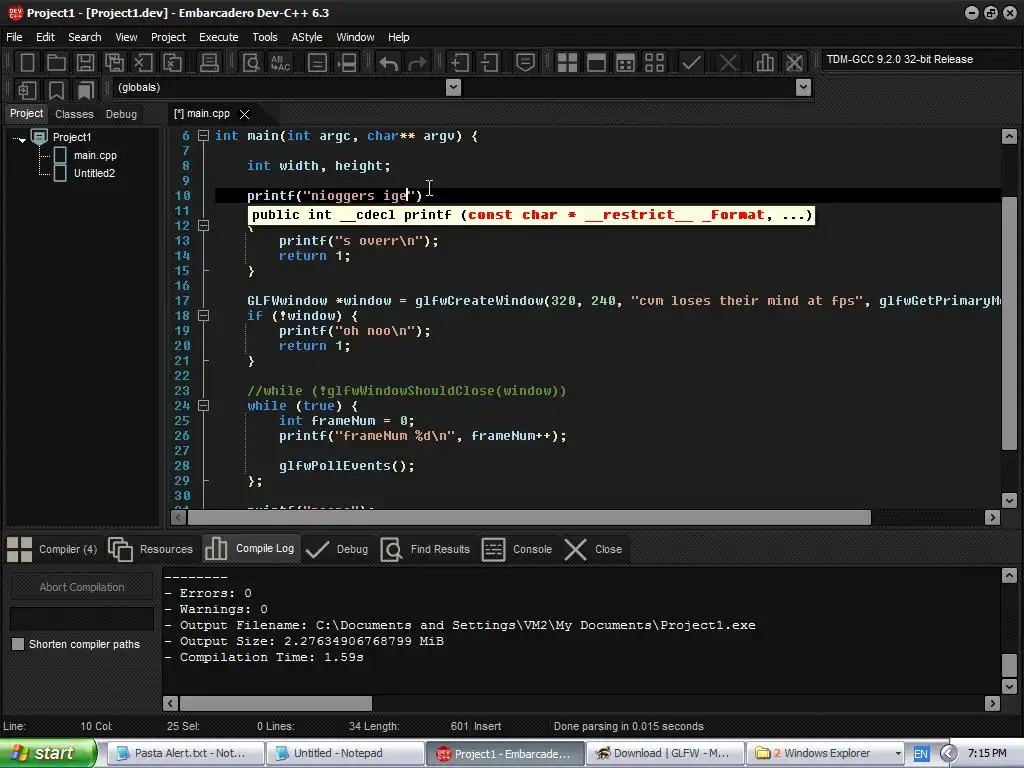Click the Toggle bookmark icon
1024x768 pixels.
(56, 89)
